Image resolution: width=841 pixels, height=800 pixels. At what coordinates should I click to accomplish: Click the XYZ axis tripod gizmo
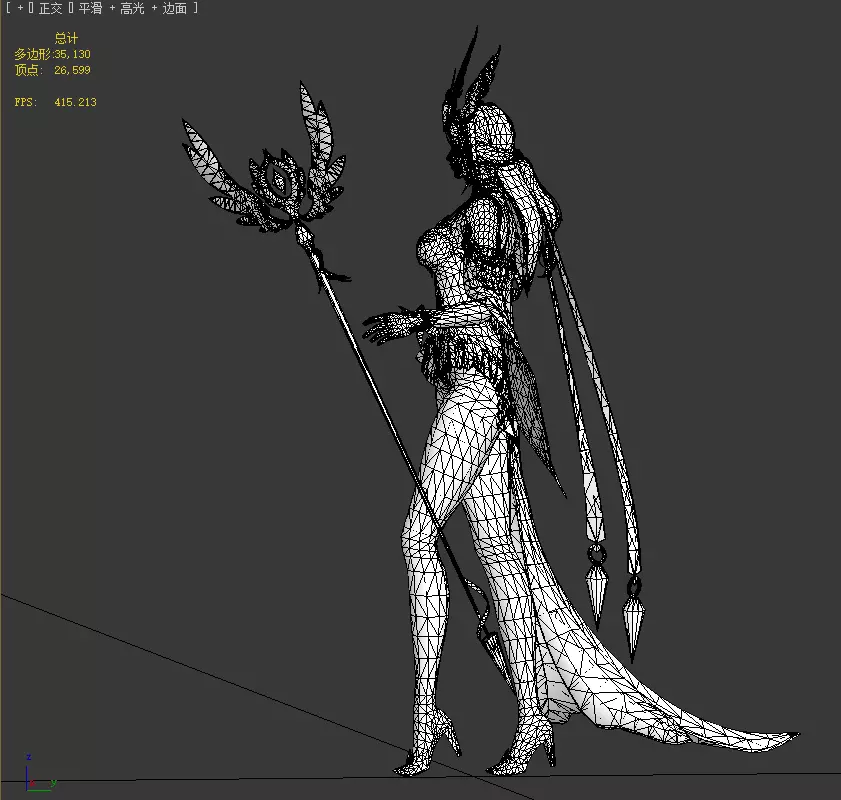[x=39, y=772]
